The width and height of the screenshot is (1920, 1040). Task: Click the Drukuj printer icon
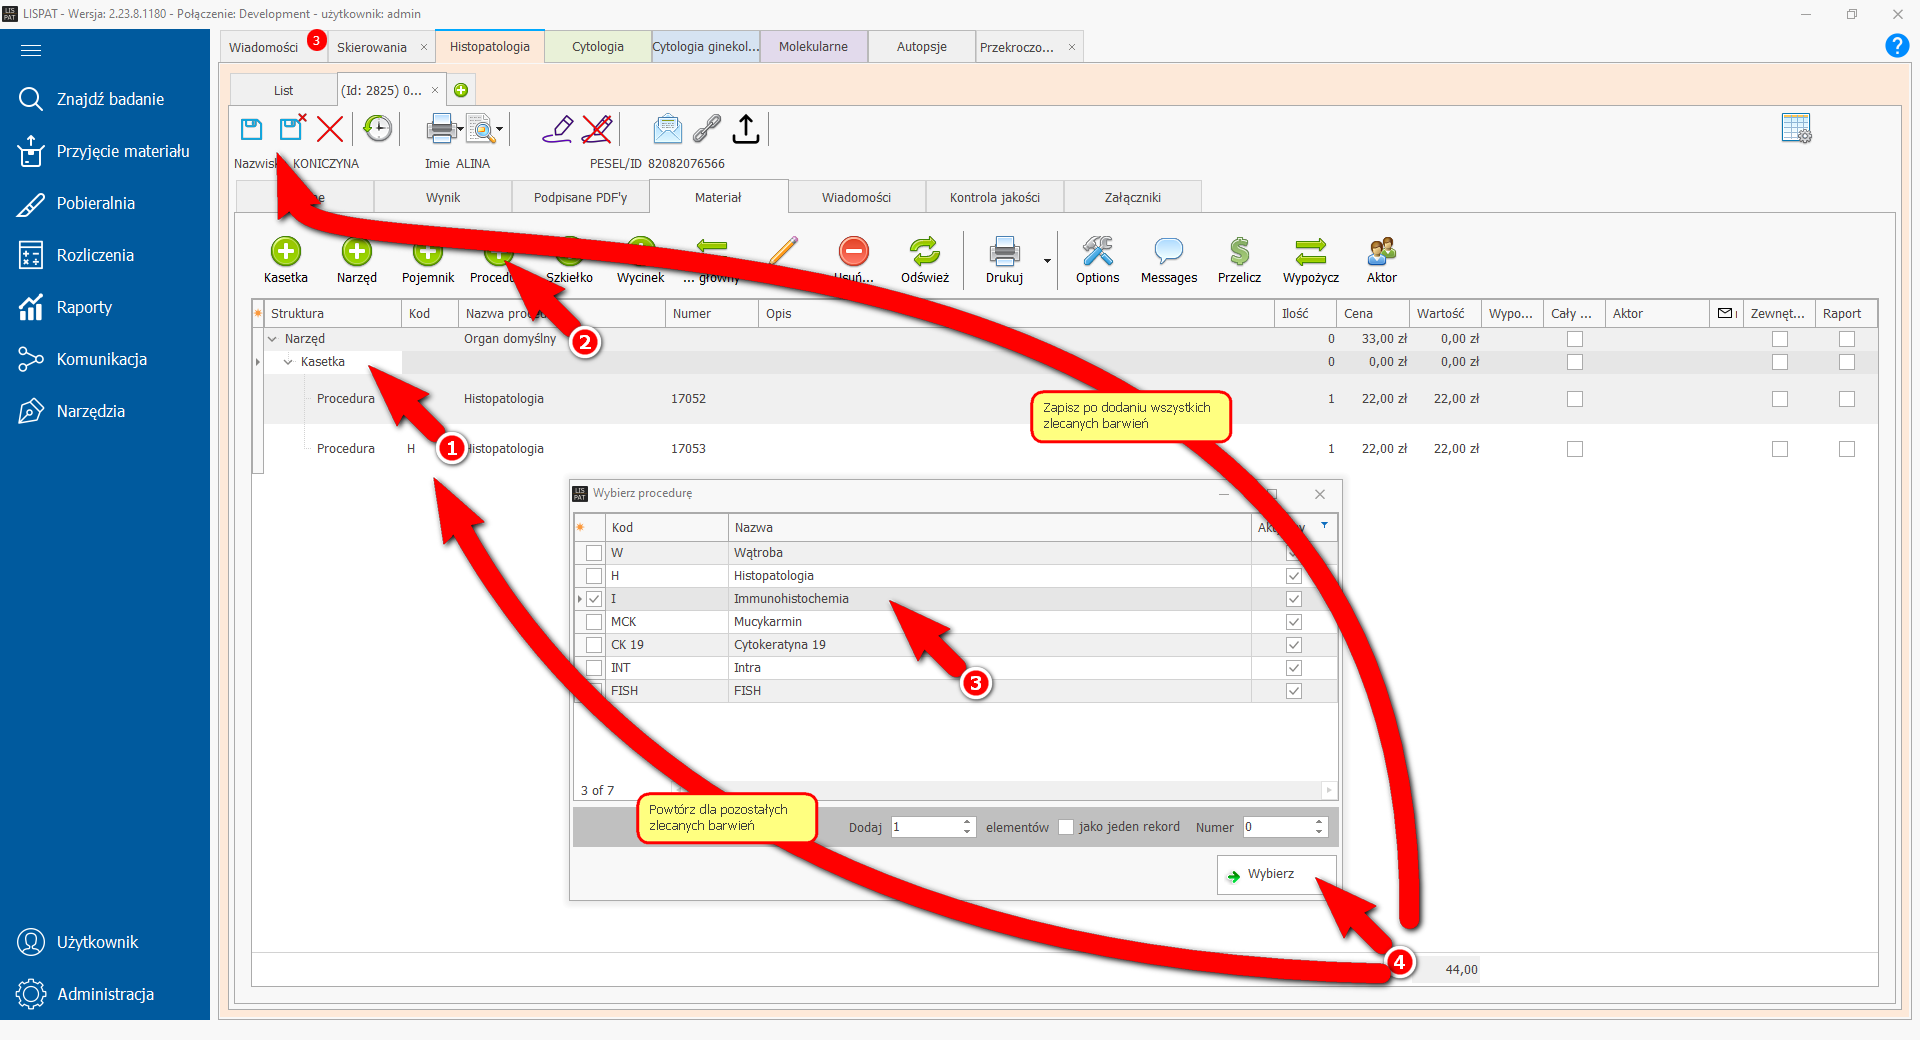1004,252
